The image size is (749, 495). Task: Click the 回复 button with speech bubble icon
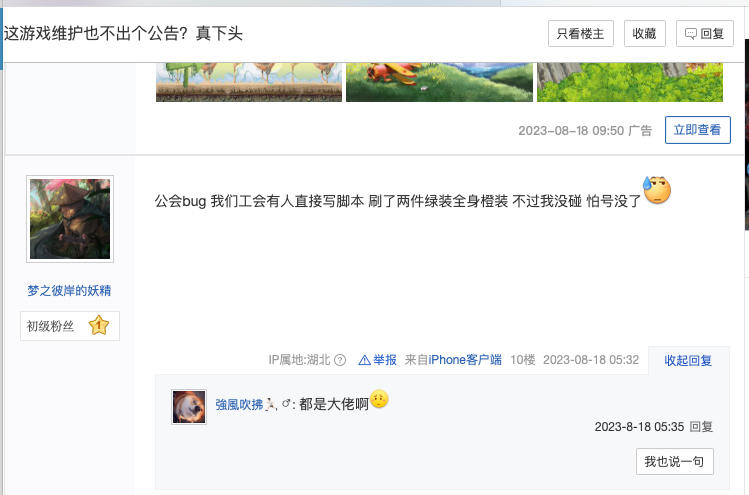tap(705, 33)
